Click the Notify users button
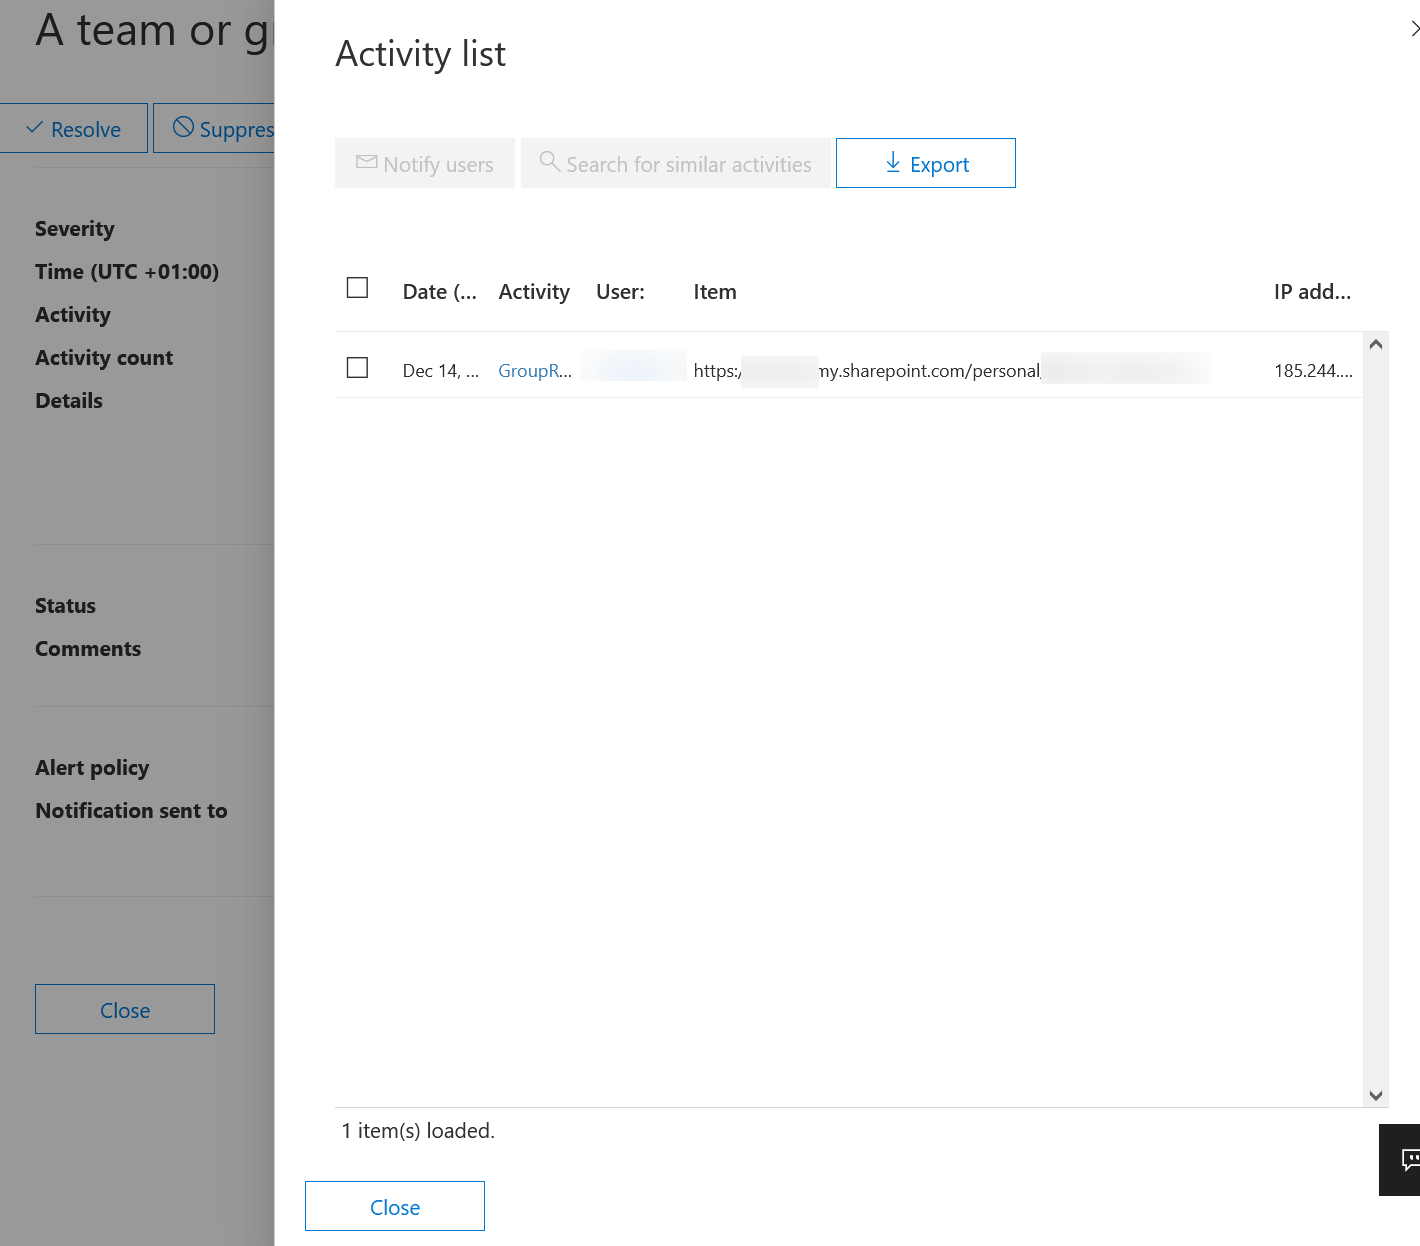 [x=425, y=163]
